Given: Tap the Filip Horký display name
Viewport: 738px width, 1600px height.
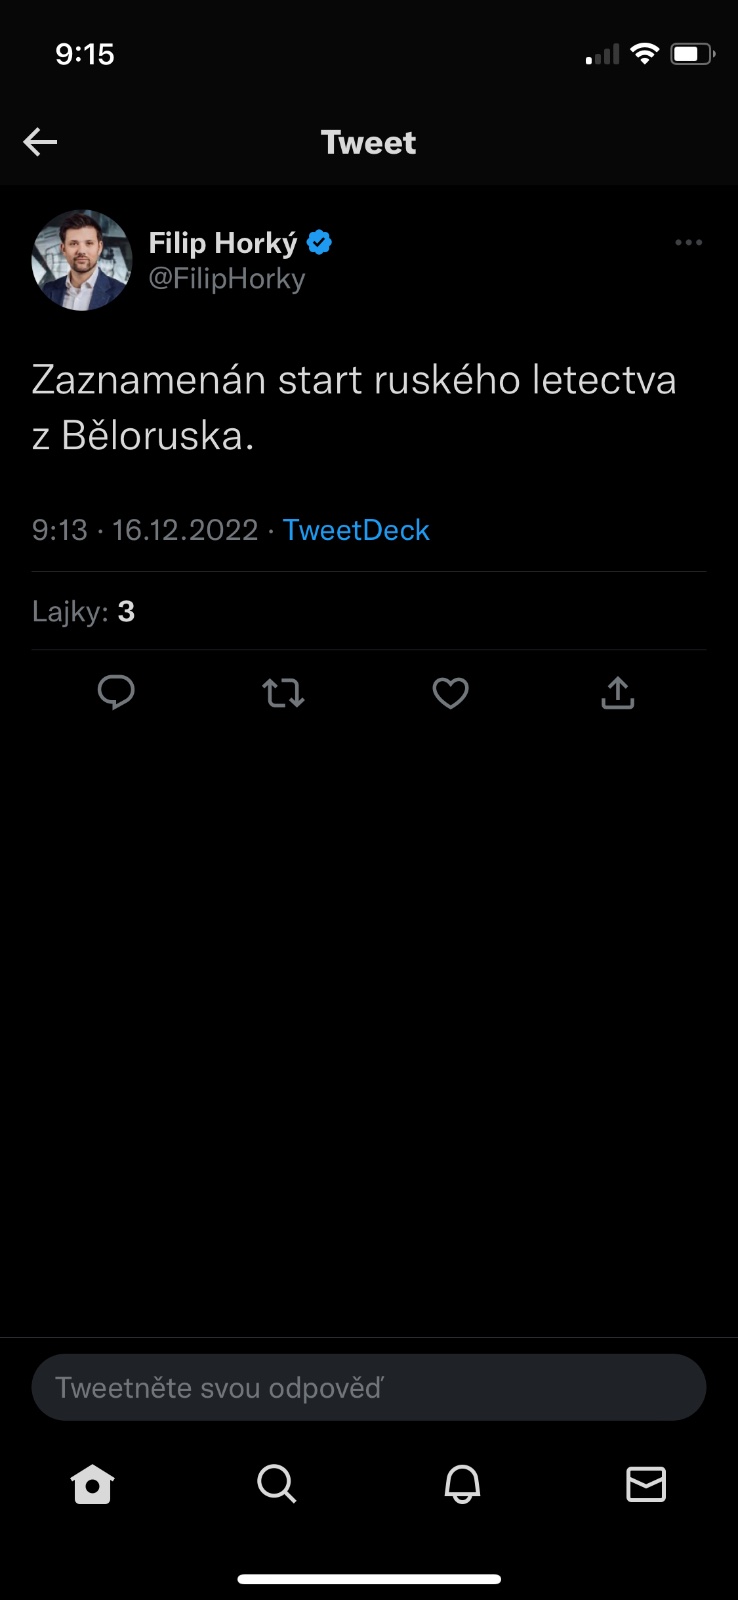Looking at the screenshot, I should (x=223, y=243).
